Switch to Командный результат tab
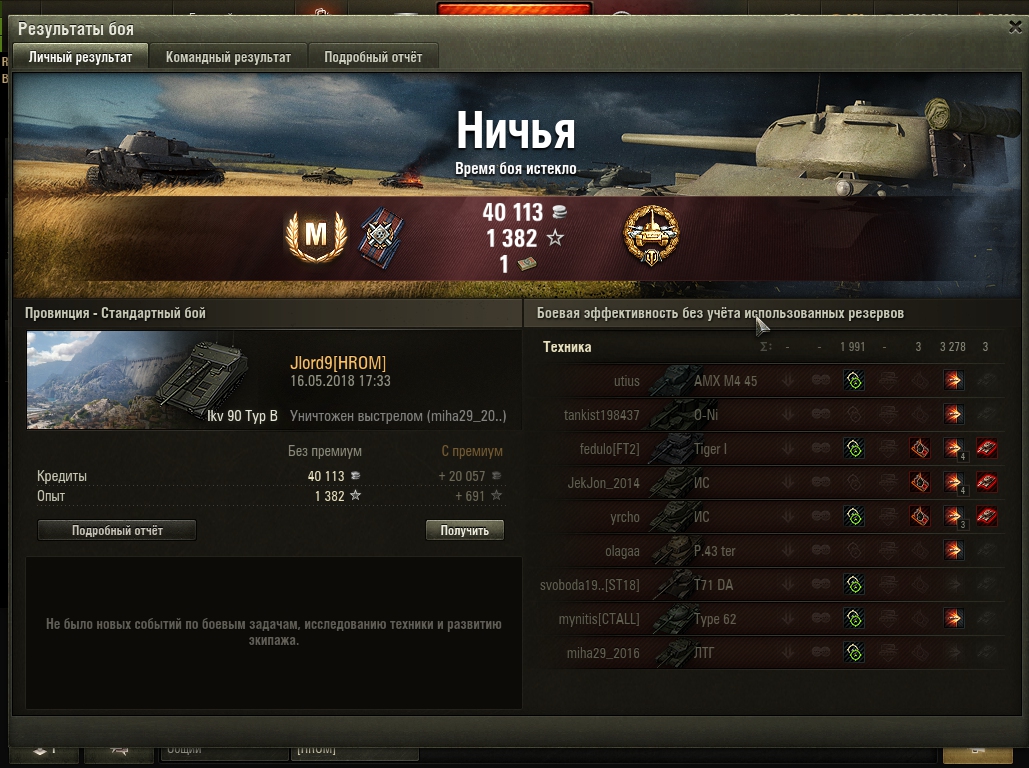The height and width of the screenshot is (768, 1029). (x=228, y=57)
